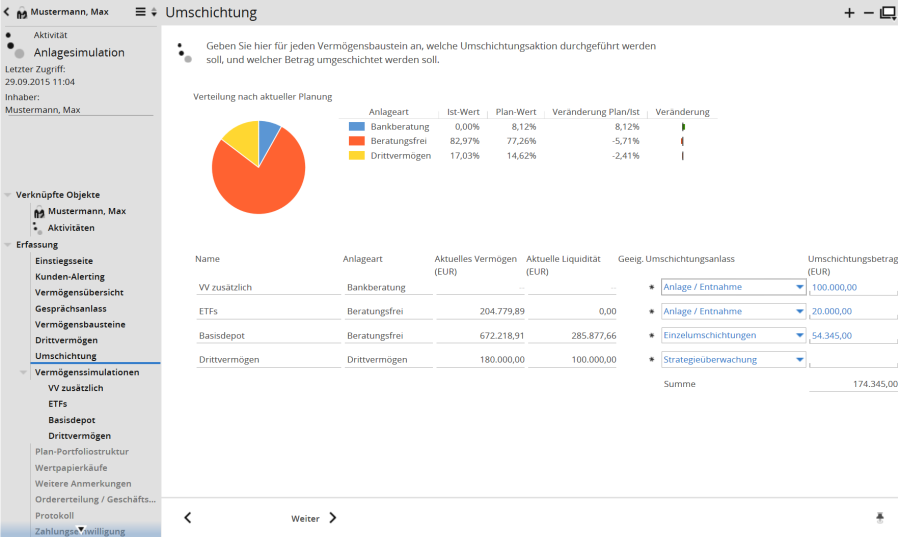Go back using the top-left chevron arrow
The height and width of the screenshot is (537, 900).
tap(8, 13)
